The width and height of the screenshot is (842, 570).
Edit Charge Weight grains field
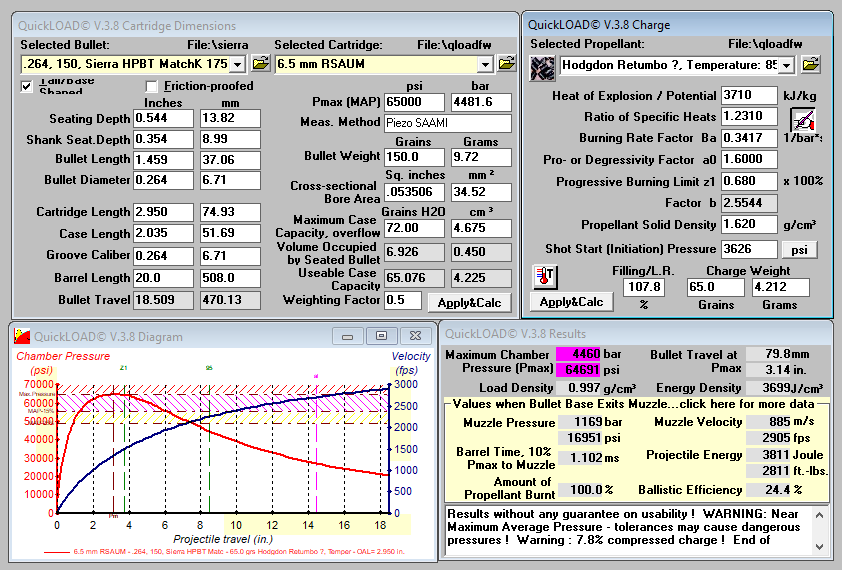point(716,287)
